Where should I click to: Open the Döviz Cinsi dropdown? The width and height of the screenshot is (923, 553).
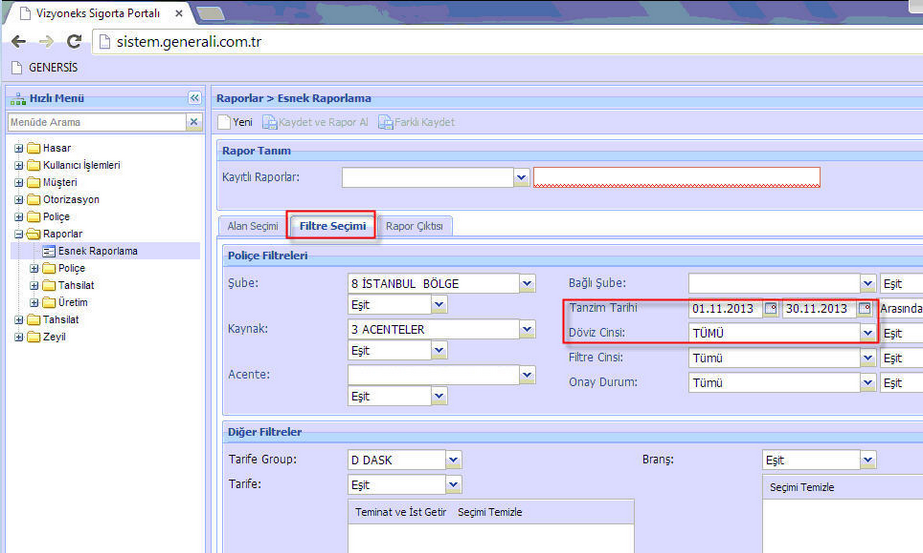pos(867,333)
